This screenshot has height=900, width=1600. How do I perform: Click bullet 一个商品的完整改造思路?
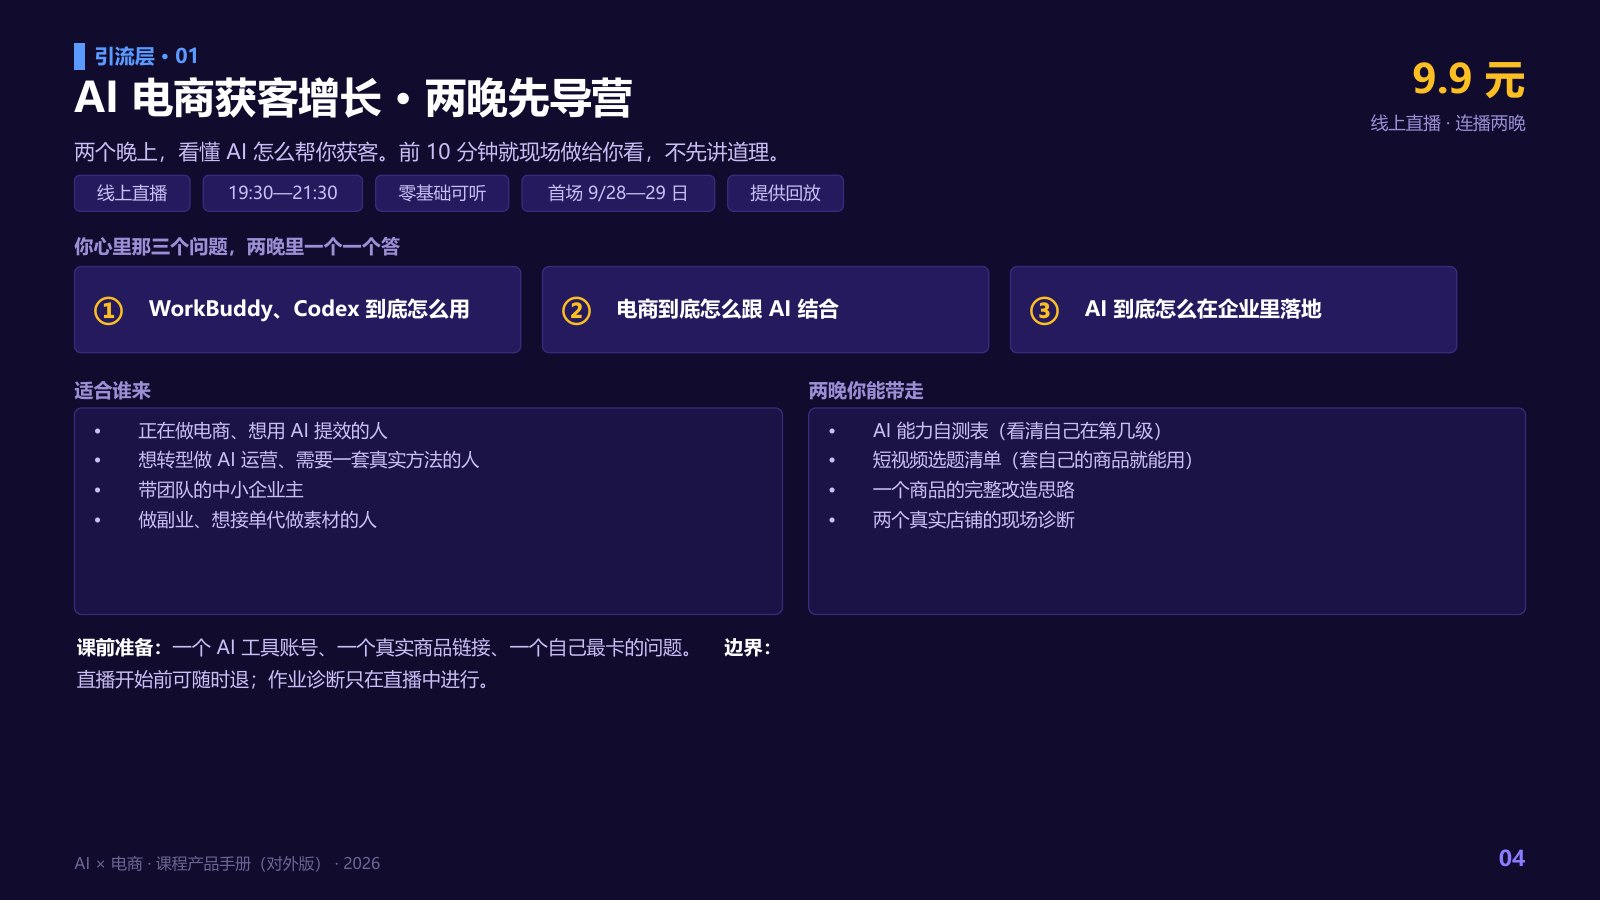pos(973,490)
